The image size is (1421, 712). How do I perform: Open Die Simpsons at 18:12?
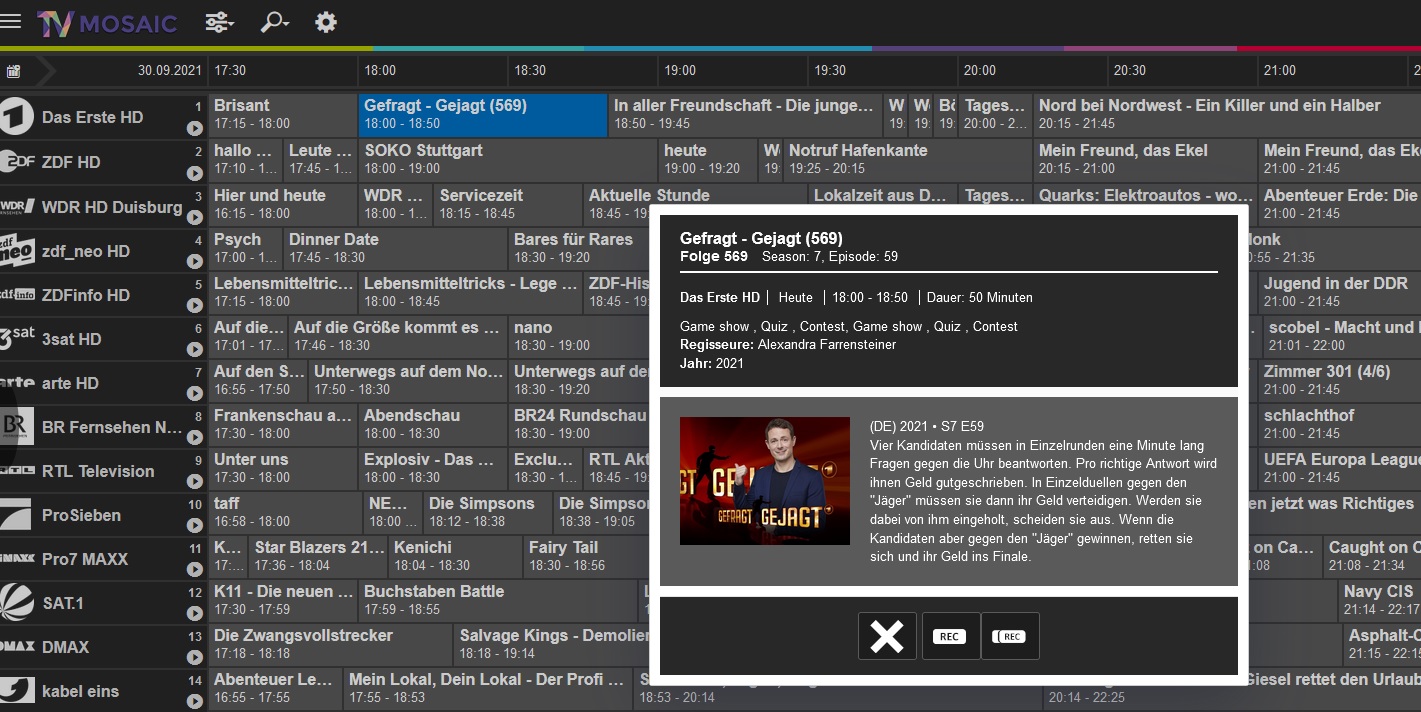pyautogui.click(x=488, y=512)
